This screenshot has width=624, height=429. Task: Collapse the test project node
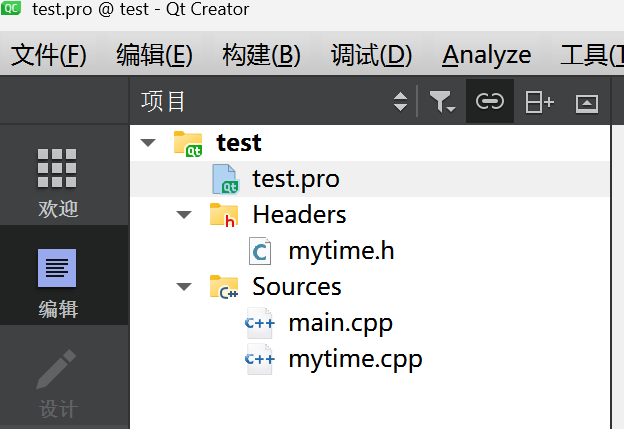point(148,142)
